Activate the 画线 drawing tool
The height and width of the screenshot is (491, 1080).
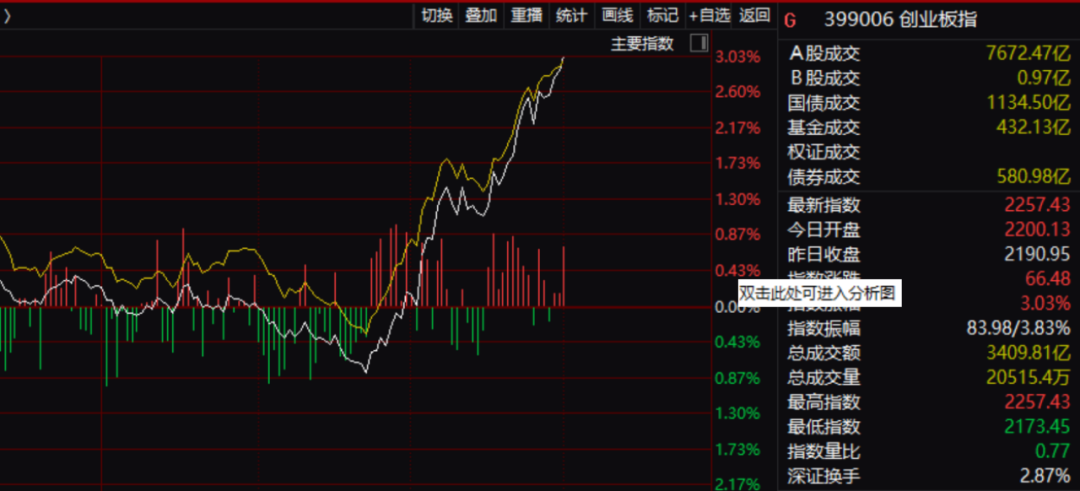[x=617, y=15]
